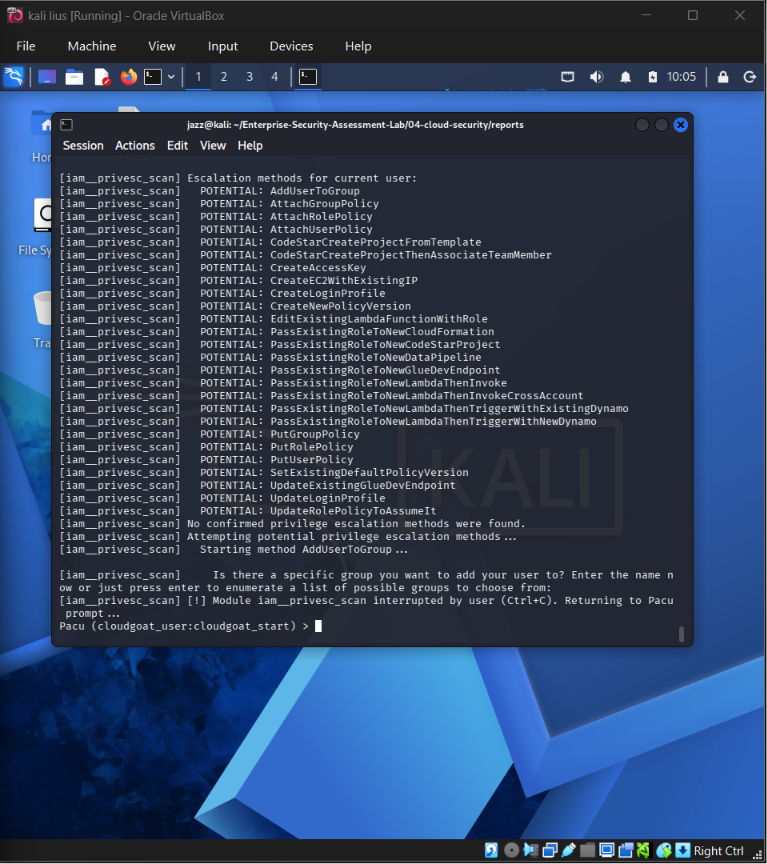Expand the terminal launcher dropdown arrow
Viewport: 767px width, 864px height.
tap(171, 77)
